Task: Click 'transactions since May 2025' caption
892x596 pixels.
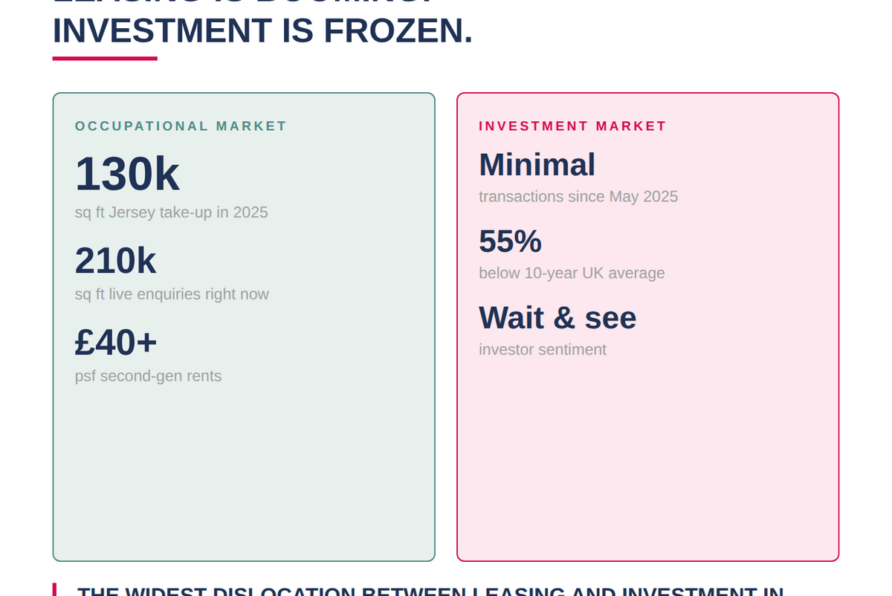Action: (578, 197)
